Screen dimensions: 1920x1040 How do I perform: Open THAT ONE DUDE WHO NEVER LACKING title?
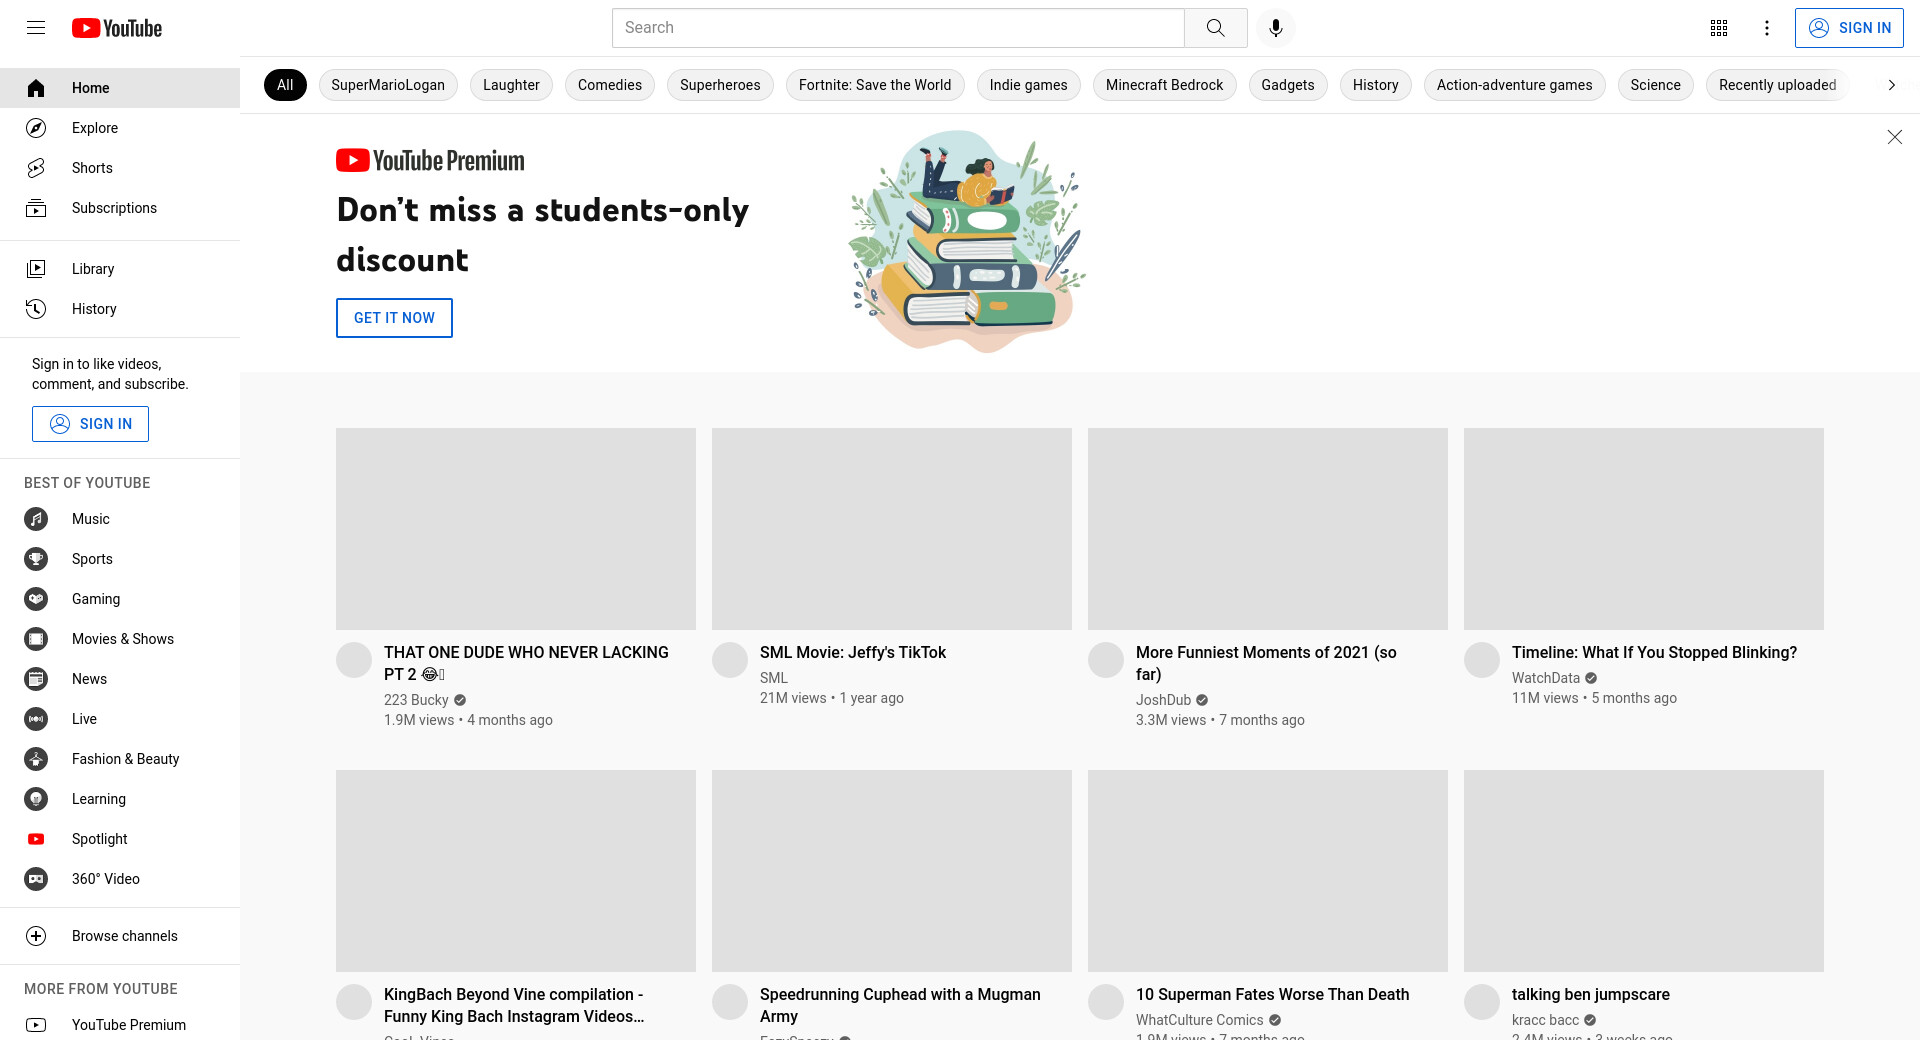point(526,663)
